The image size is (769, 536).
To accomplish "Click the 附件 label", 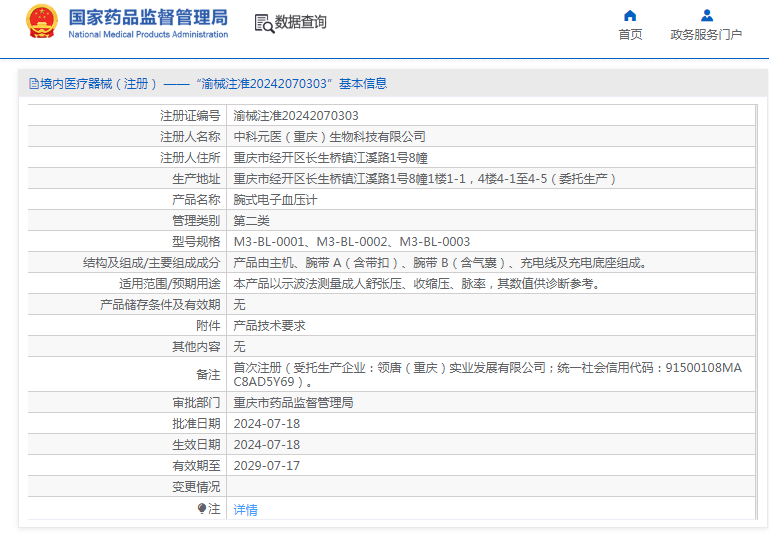I will (208, 326).
